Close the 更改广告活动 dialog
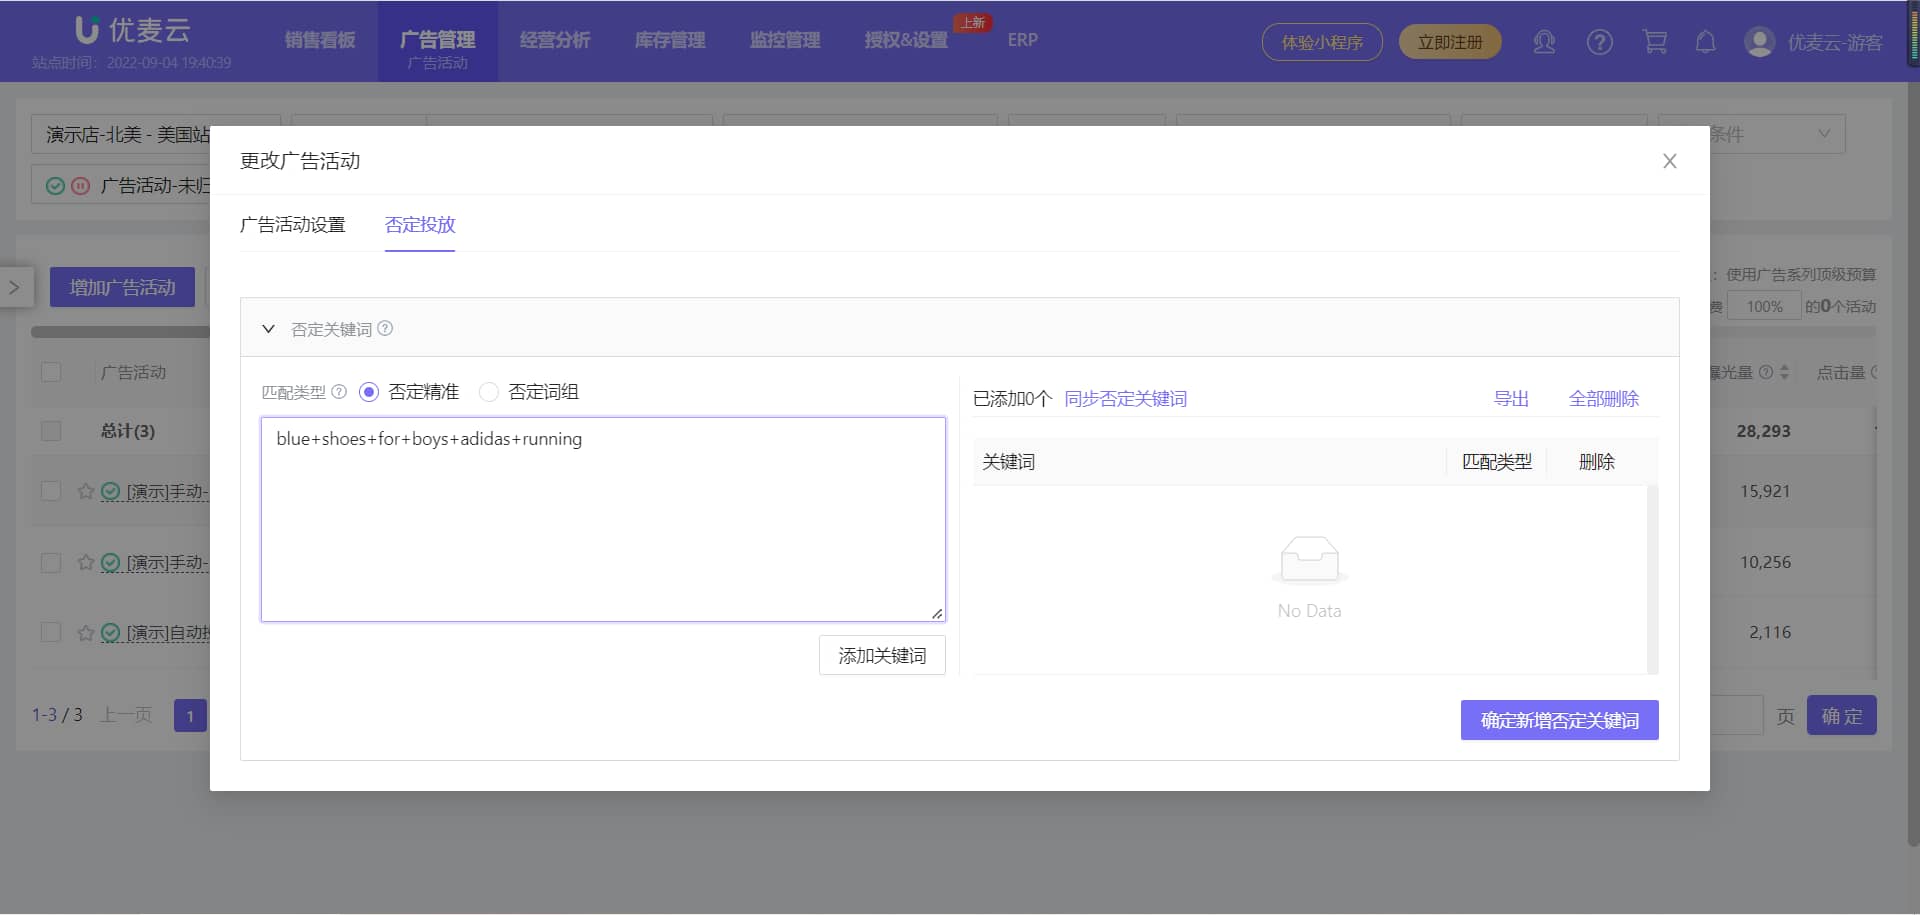 coord(1669,161)
